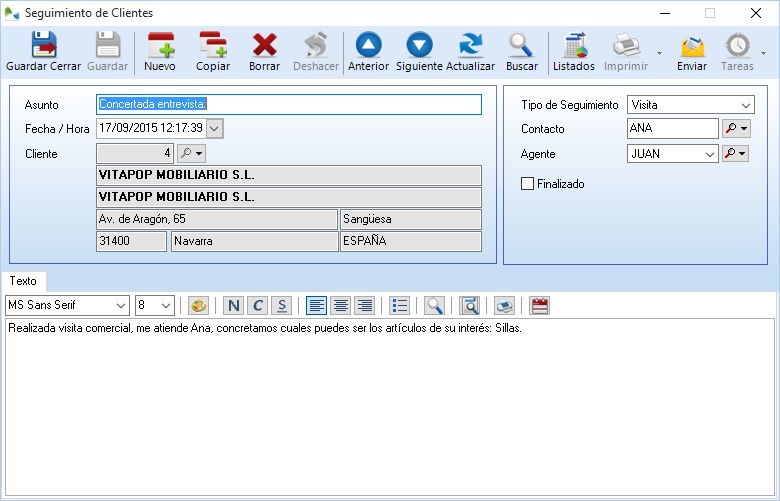This screenshot has width=780, height=501.
Task: Align text to the left
Action: point(316,305)
